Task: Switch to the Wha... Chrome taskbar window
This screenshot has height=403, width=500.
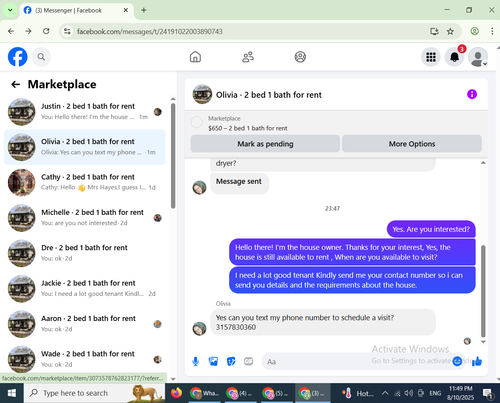Action: coord(204,393)
